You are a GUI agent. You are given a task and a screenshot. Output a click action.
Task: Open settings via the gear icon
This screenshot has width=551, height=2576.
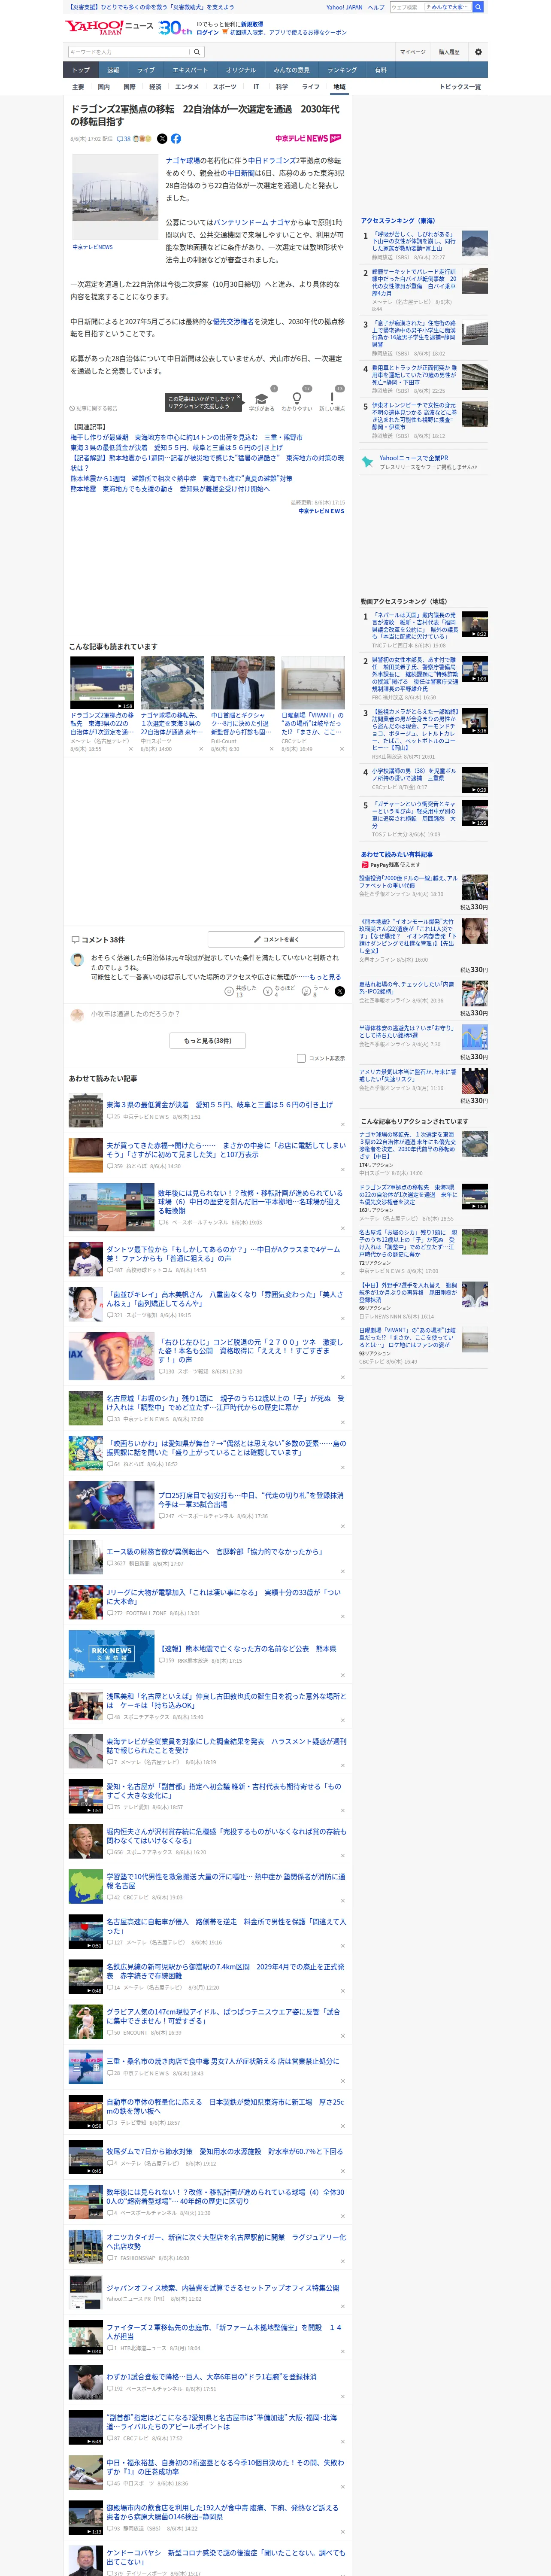coord(478,52)
